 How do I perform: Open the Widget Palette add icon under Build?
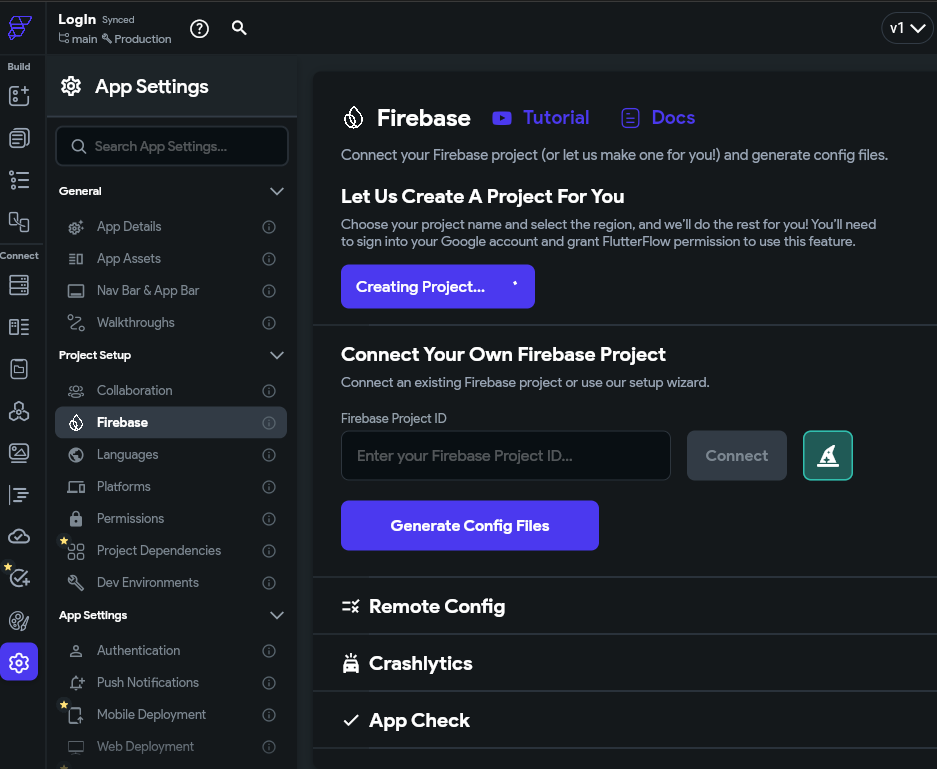(x=19, y=96)
